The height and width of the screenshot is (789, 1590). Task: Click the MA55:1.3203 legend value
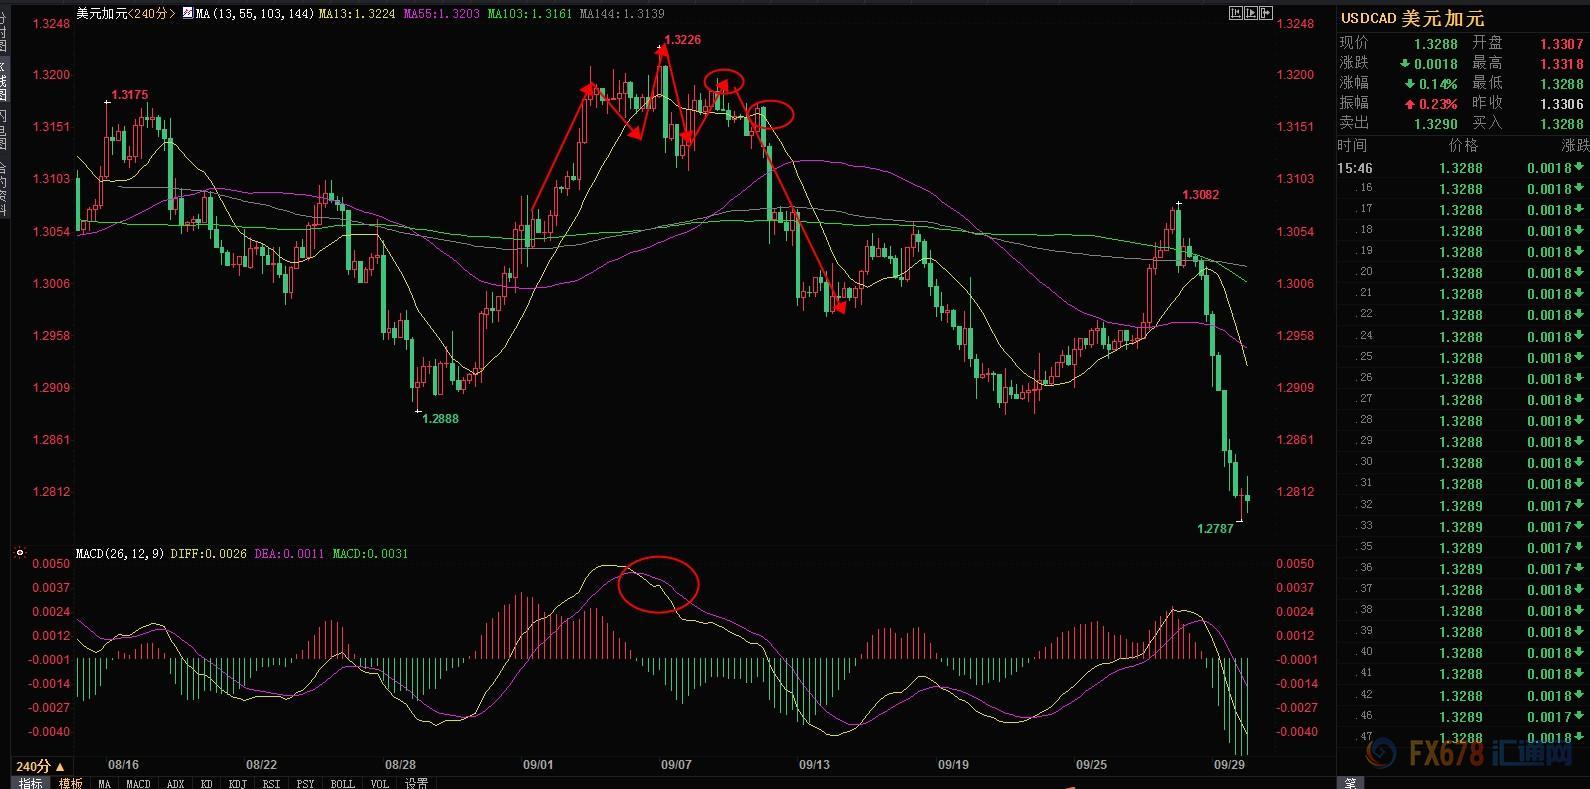(440, 14)
